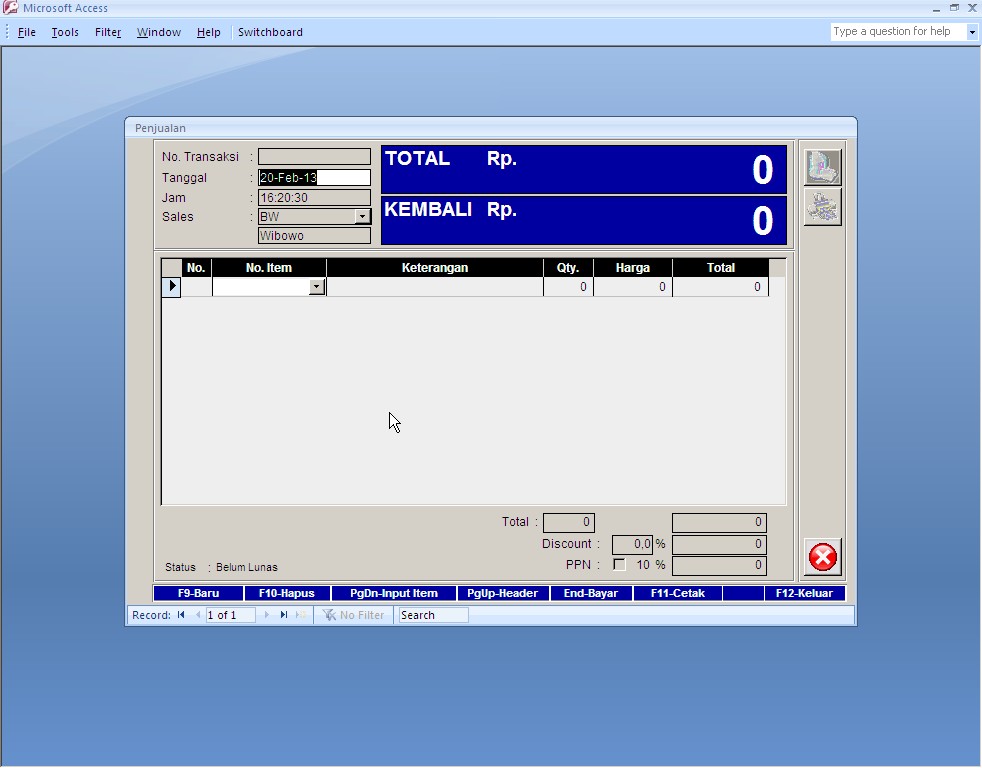Click the No. Transaksi field
Screen dimensions: 982x768
(314, 157)
